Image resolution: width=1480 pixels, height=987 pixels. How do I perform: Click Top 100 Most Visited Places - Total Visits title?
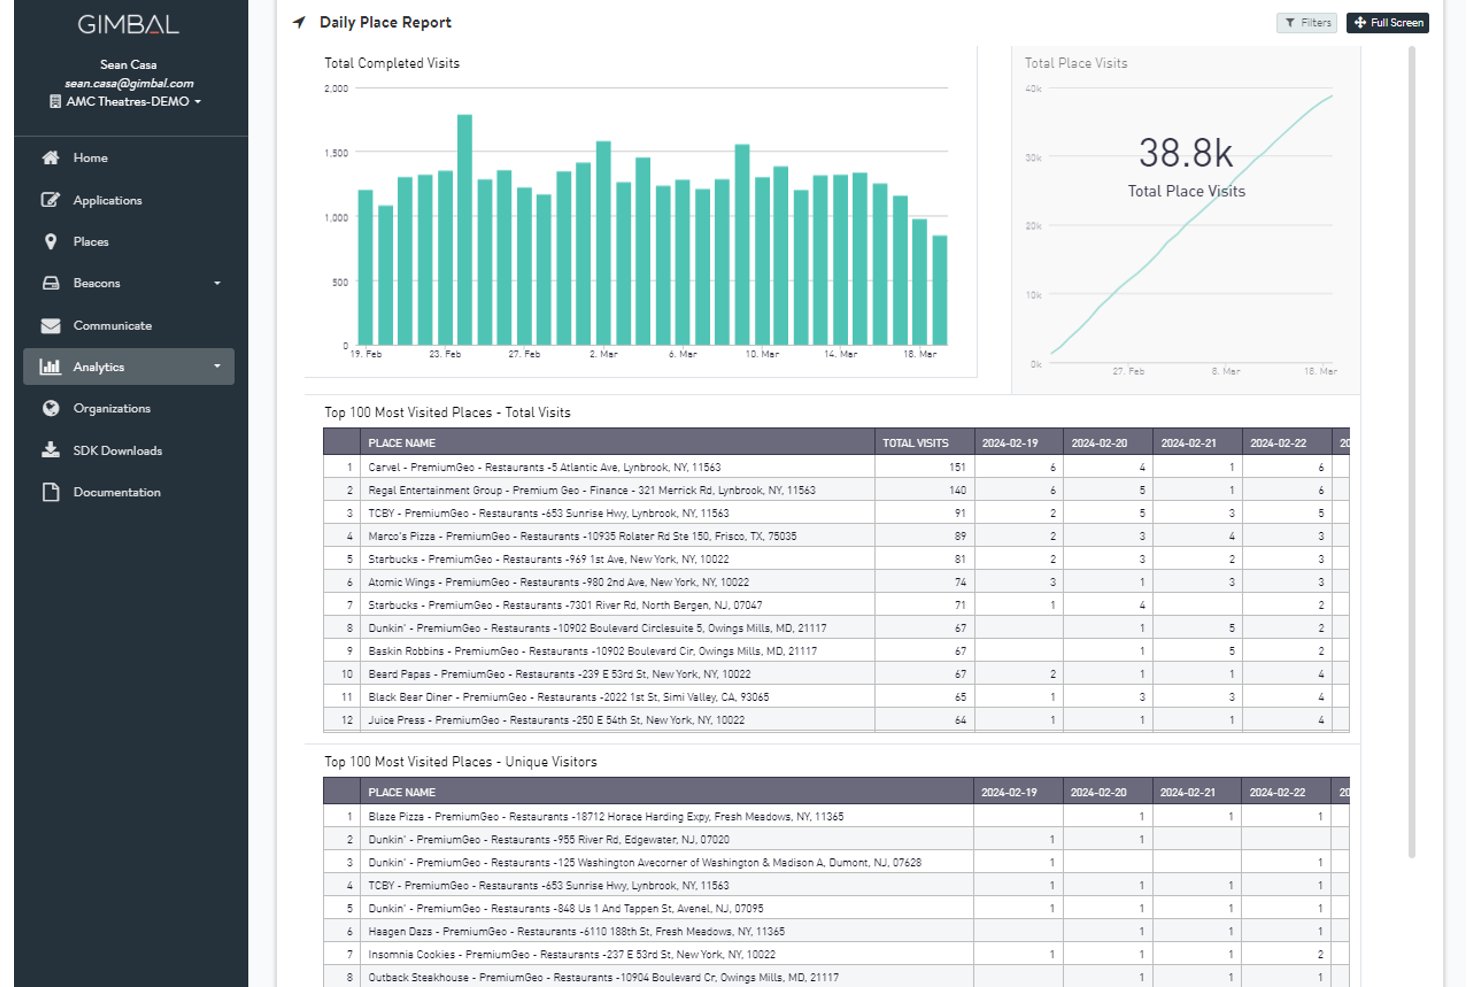tap(447, 412)
